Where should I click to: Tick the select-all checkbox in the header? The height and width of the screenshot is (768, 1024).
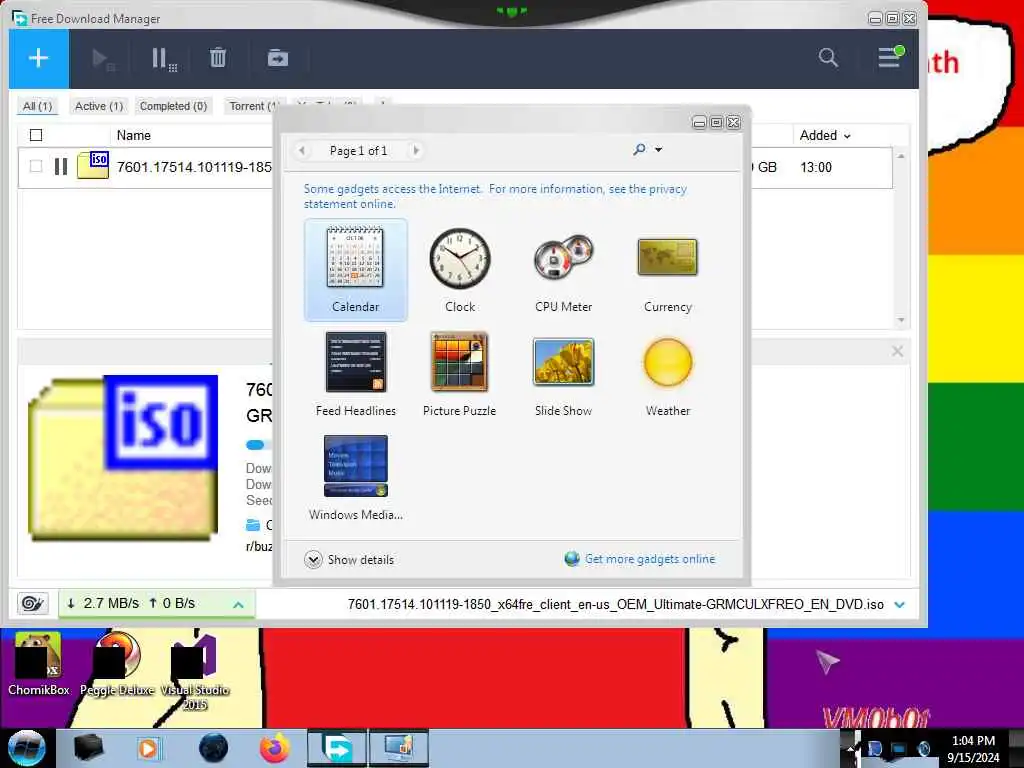coord(36,135)
